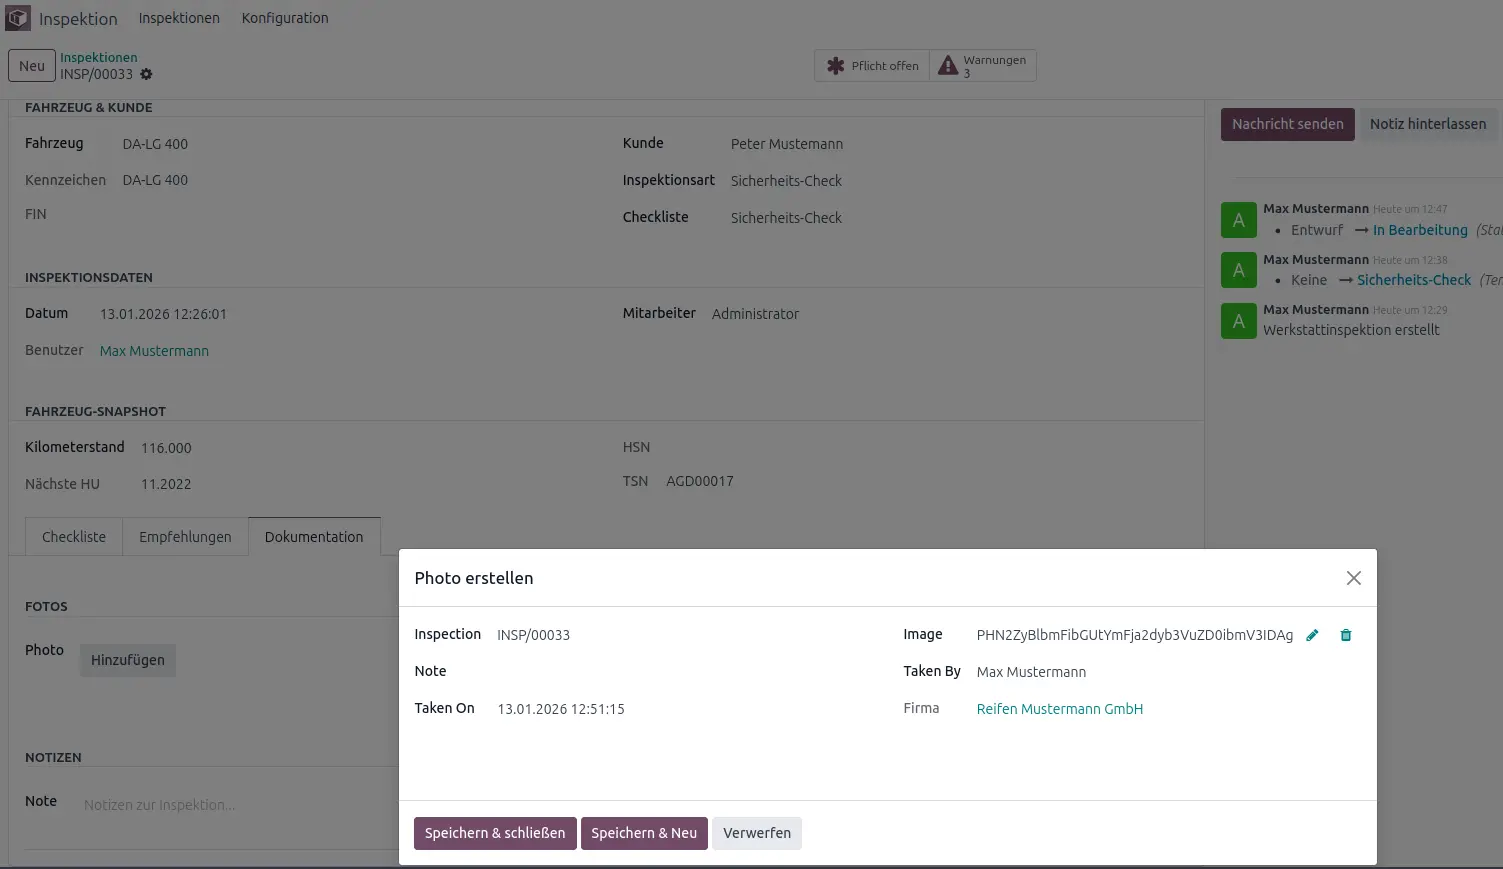Click the Nachricht senden button
The image size is (1503, 869).
(1287, 124)
